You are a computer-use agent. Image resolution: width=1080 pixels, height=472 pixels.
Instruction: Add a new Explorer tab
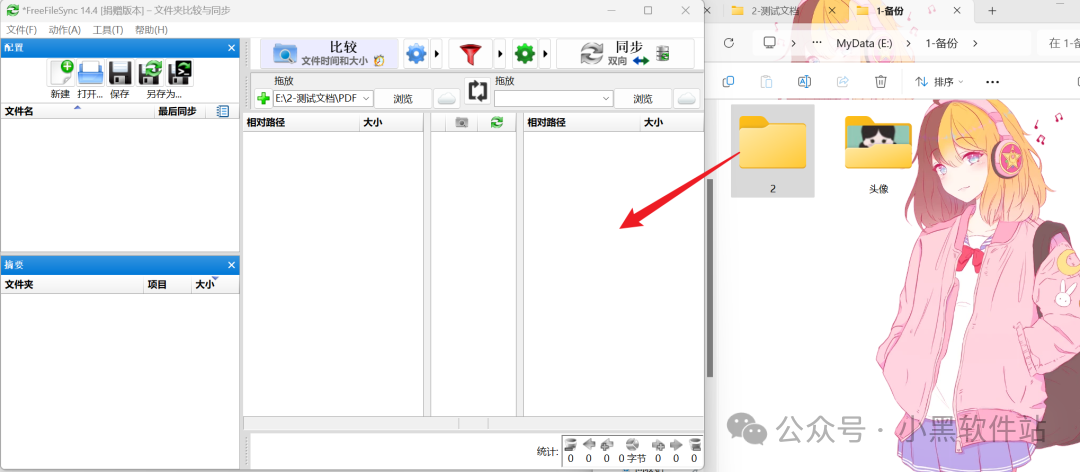coord(992,10)
